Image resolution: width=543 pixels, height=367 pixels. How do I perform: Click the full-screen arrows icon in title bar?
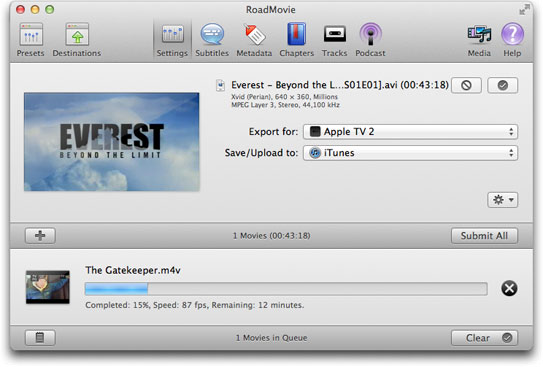524,9
